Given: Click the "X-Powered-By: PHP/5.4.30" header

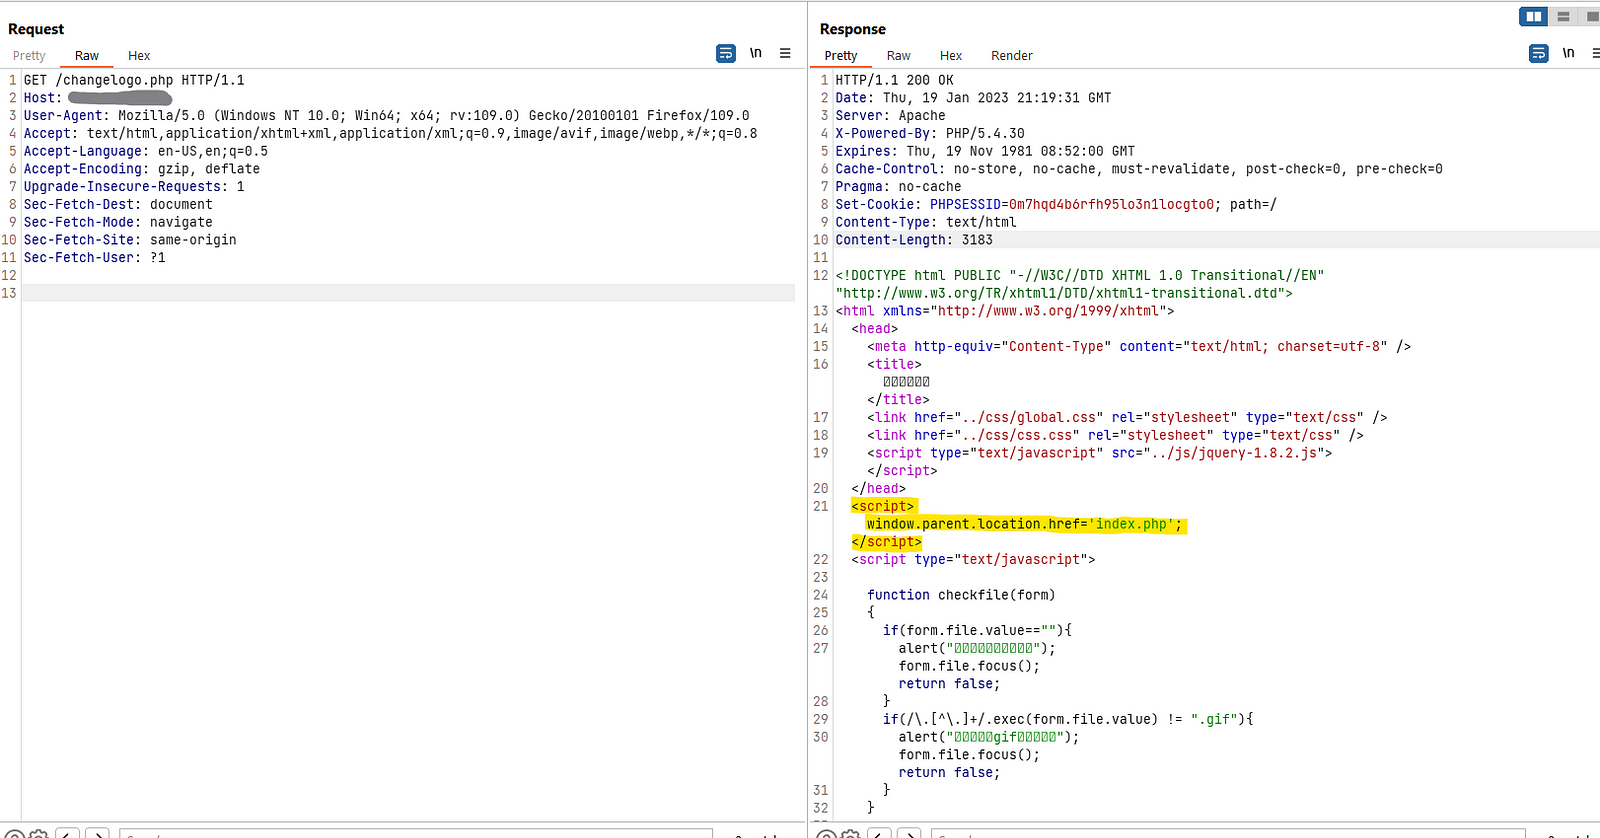Looking at the screenshot, I should (930, 134).
